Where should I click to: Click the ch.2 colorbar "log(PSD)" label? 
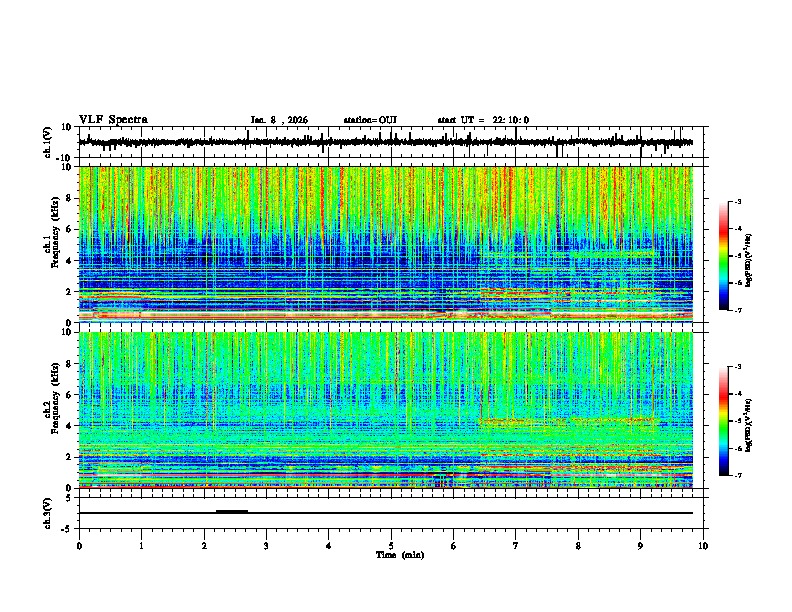[x=749, y=426]
